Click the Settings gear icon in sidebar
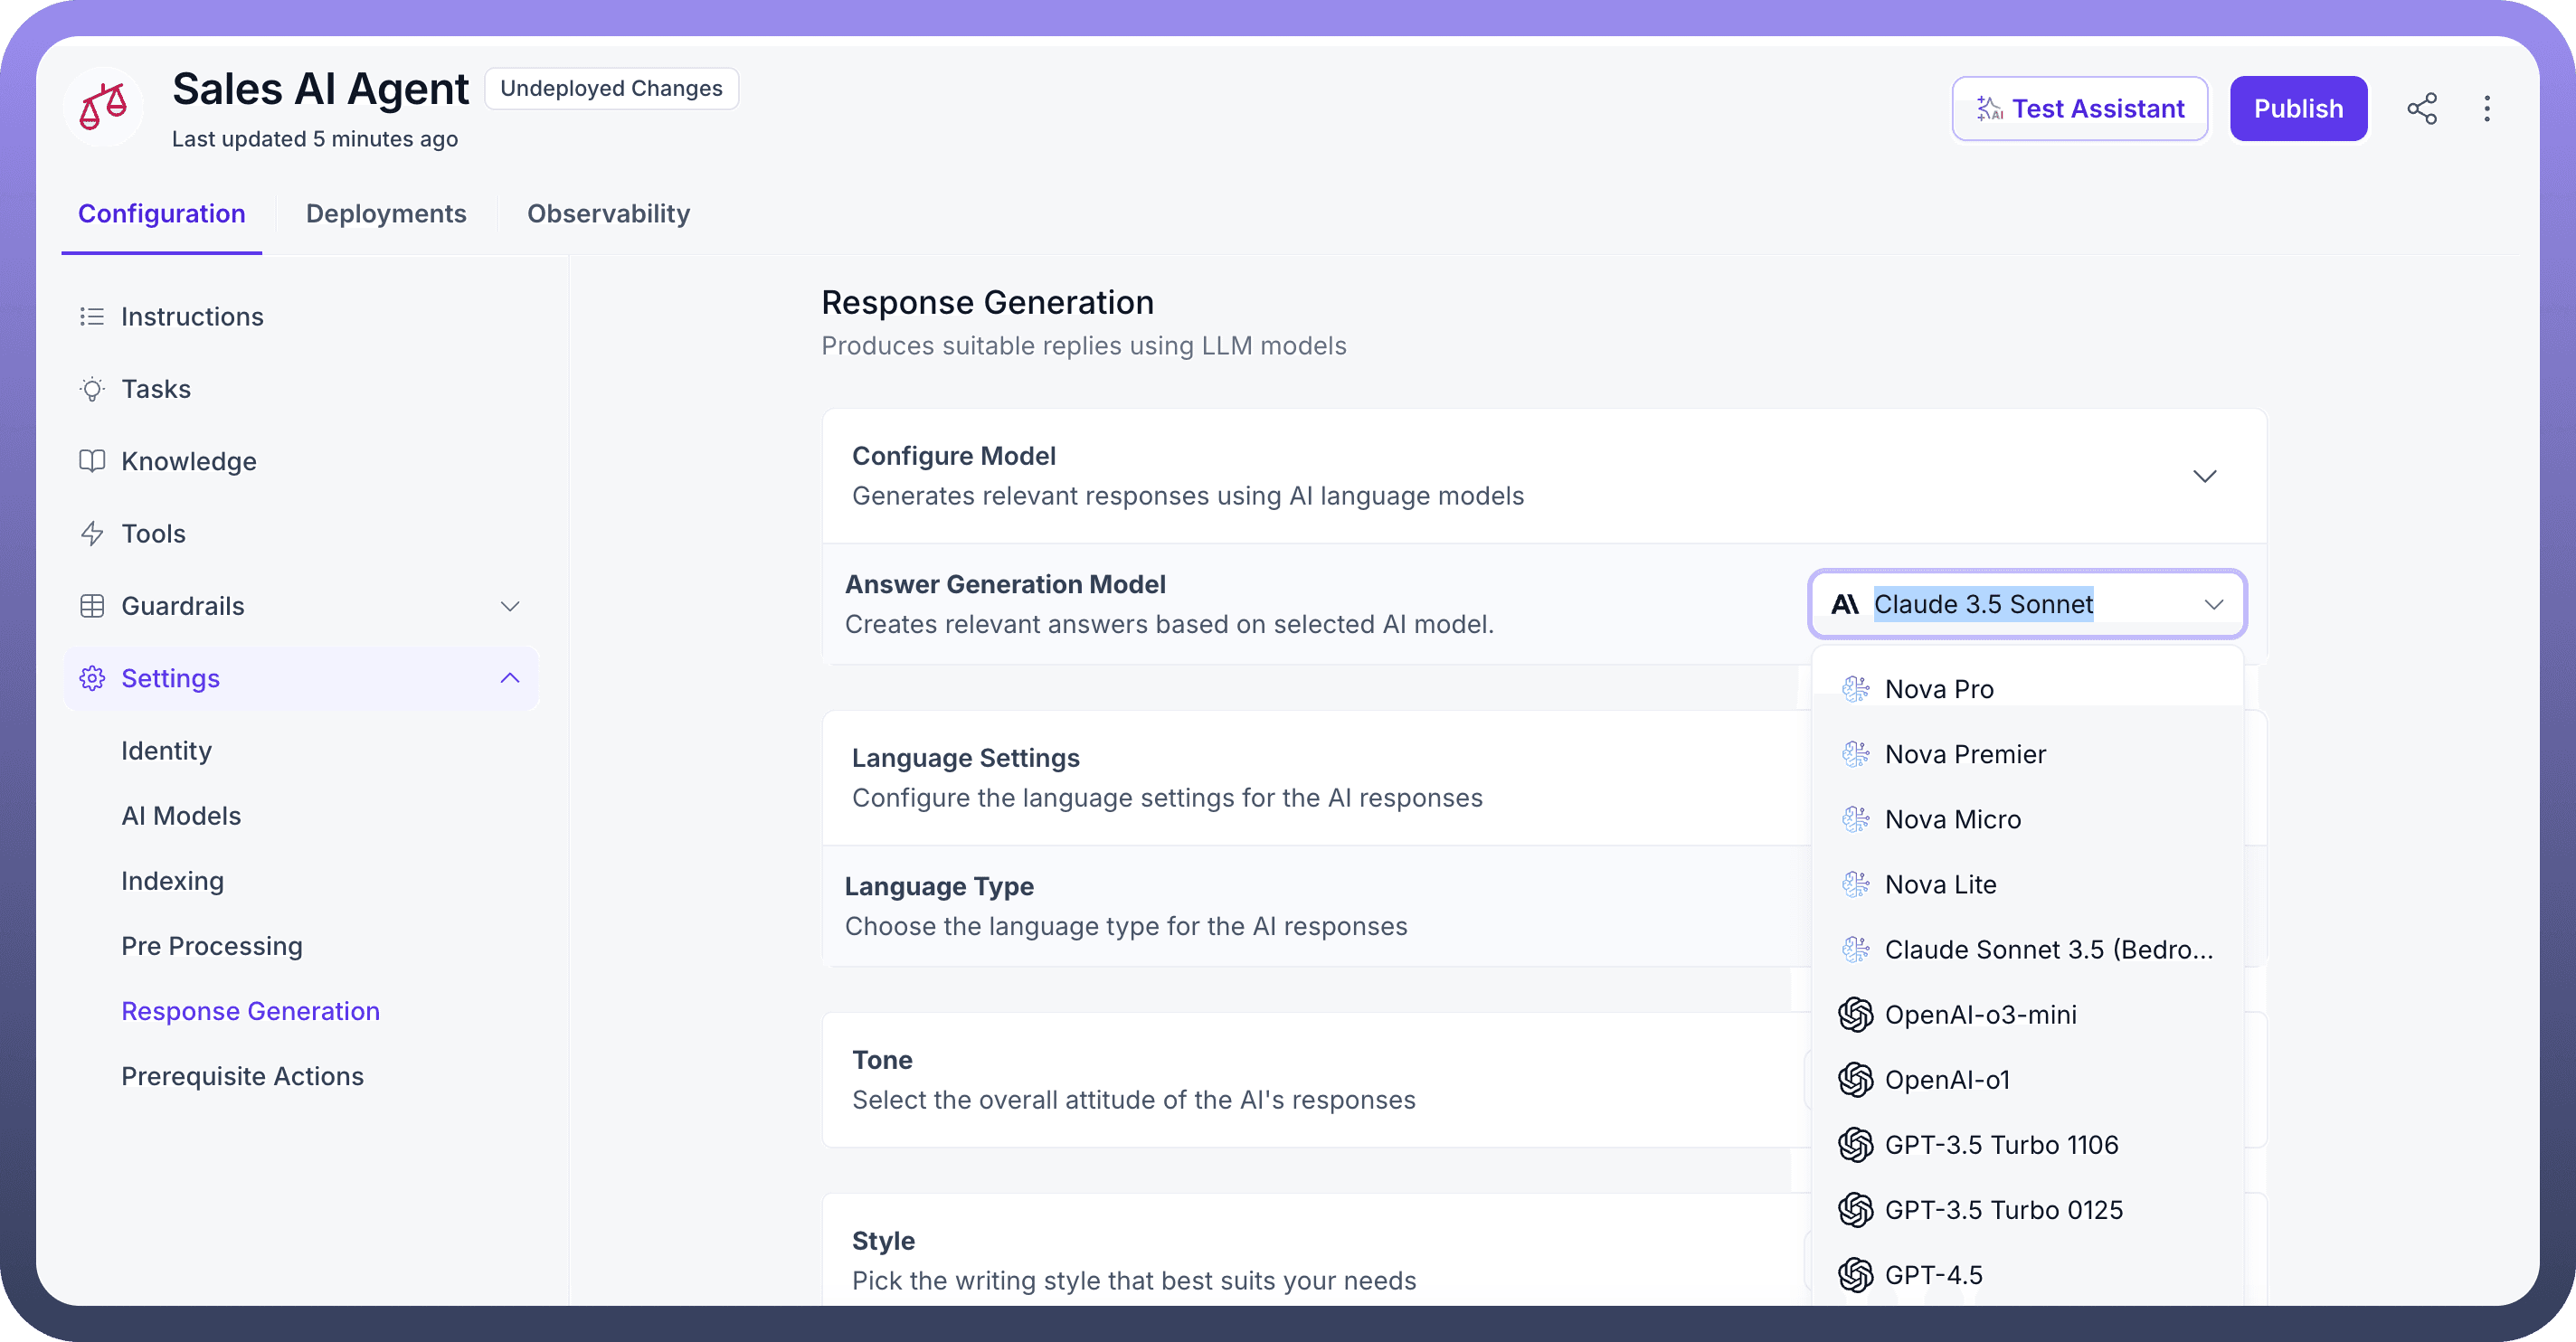Viewport: 2576px width, 1342px height. [x=92, y=678]
